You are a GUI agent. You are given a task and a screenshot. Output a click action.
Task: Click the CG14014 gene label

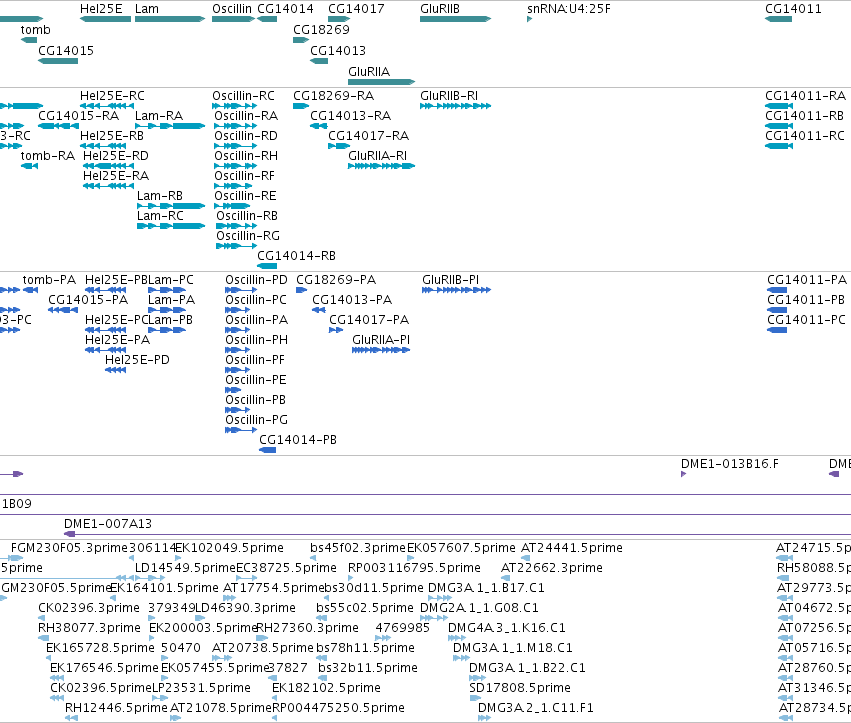click(x=285, y=9)
